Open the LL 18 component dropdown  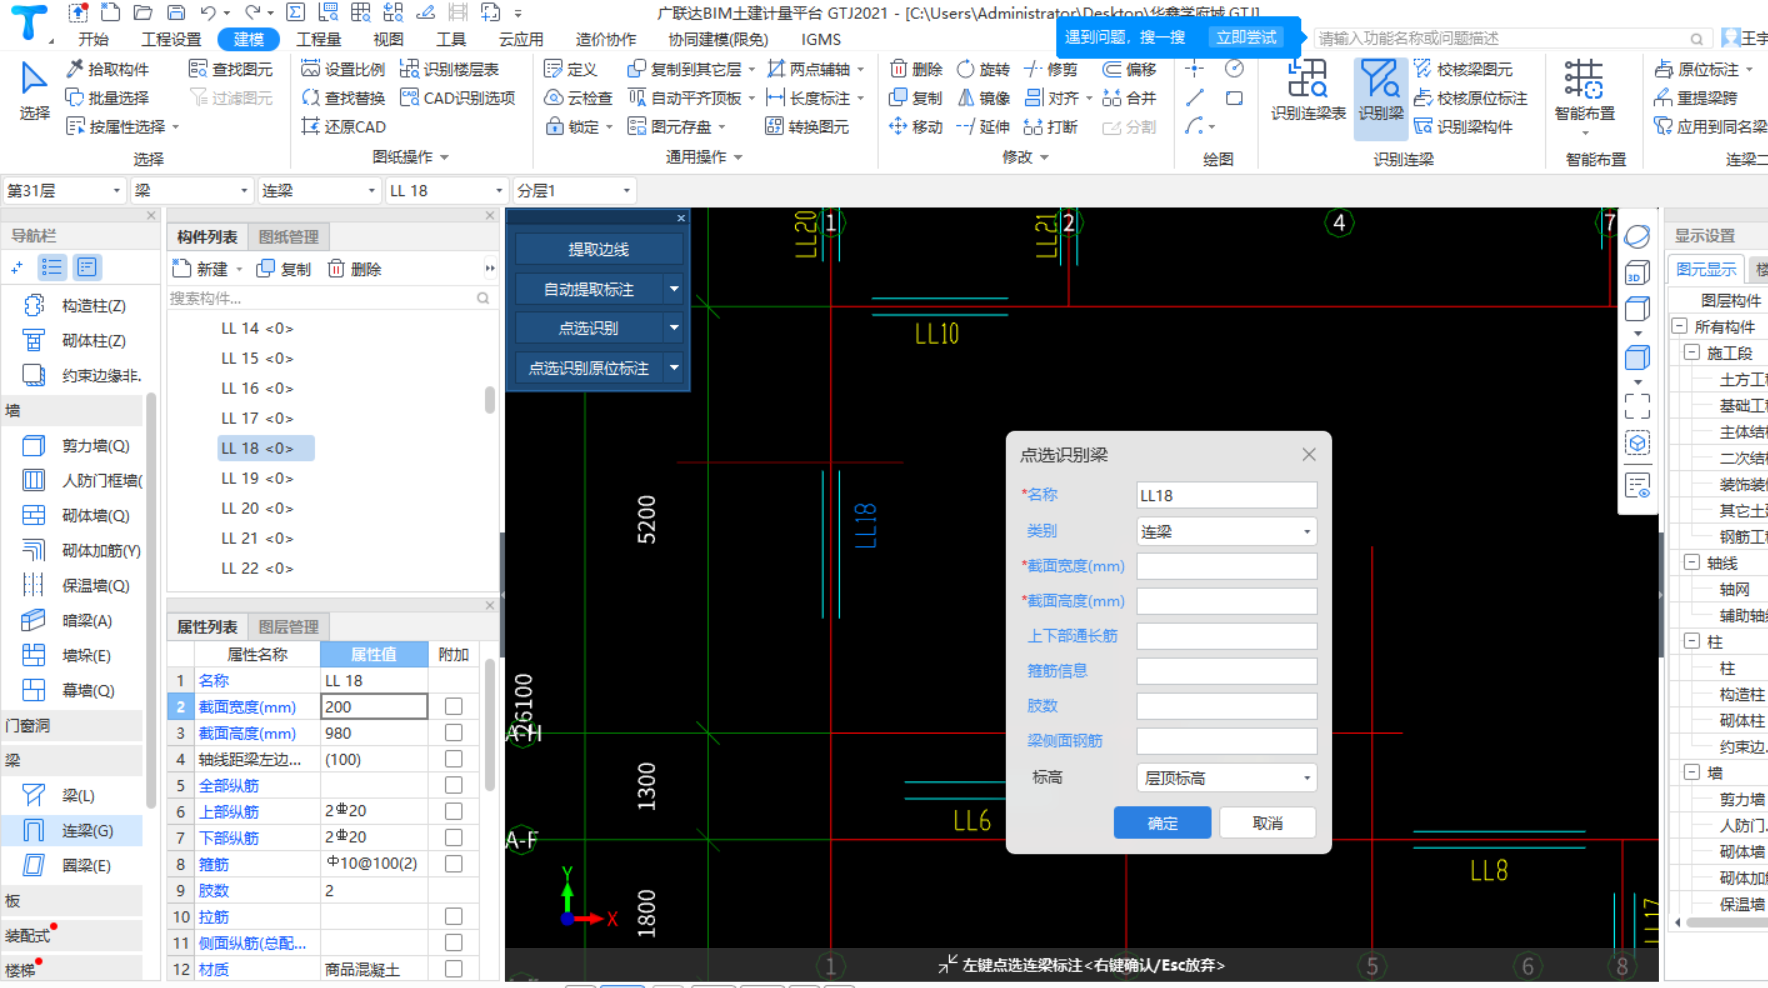click(x=446, y=190)
